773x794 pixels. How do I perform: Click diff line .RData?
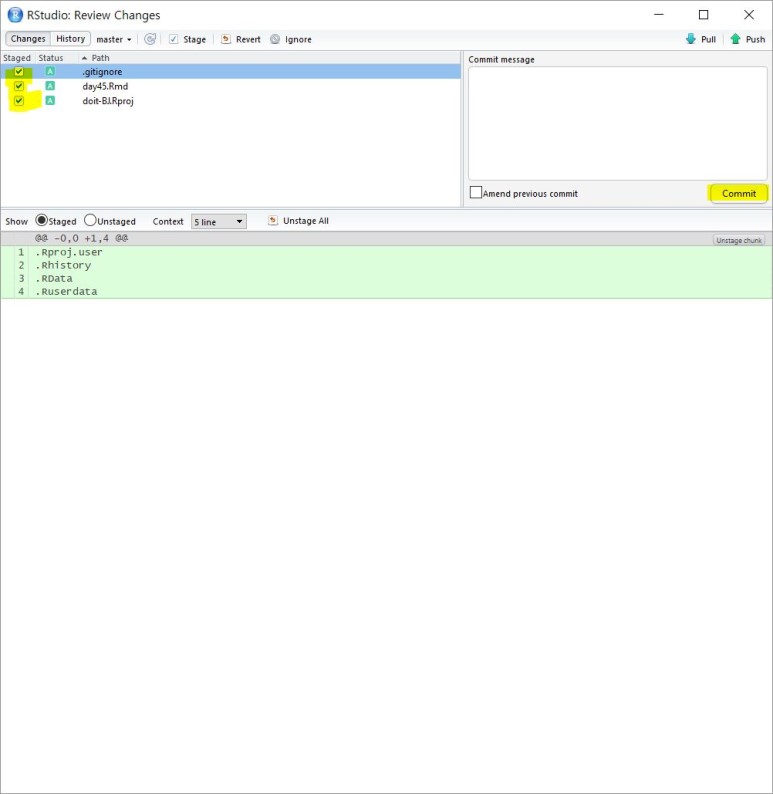(54, 278)
